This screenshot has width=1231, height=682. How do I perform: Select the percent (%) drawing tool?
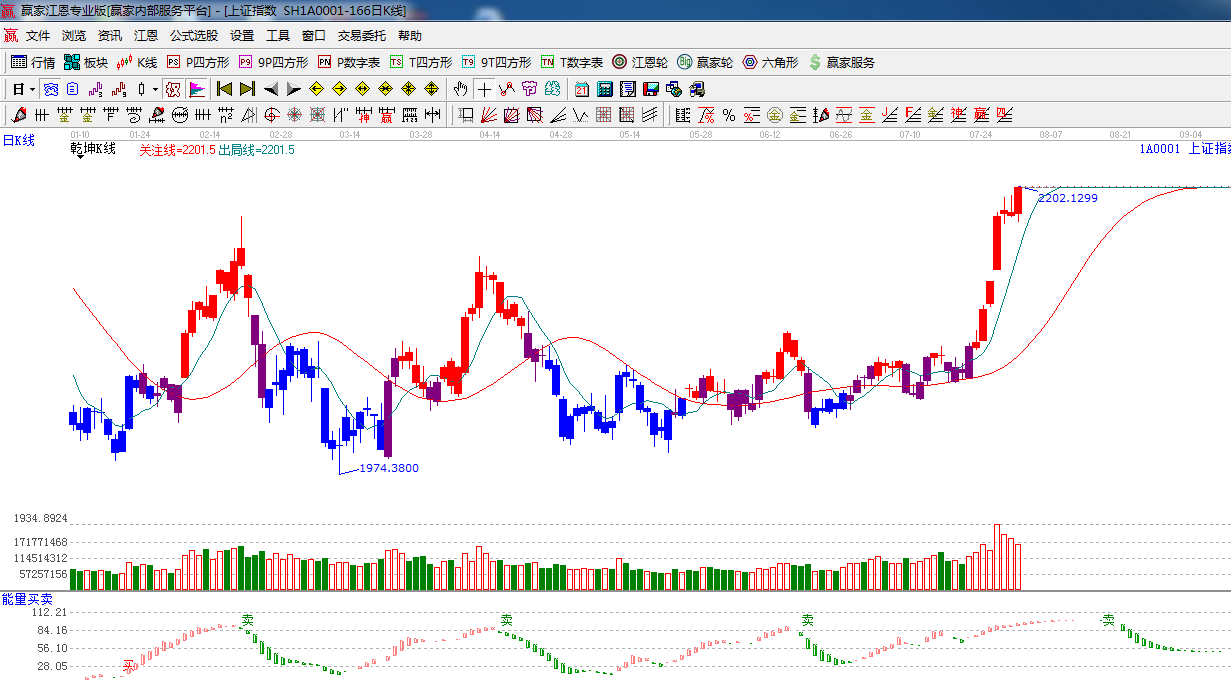pyautogui.click(x=729, y=115)
